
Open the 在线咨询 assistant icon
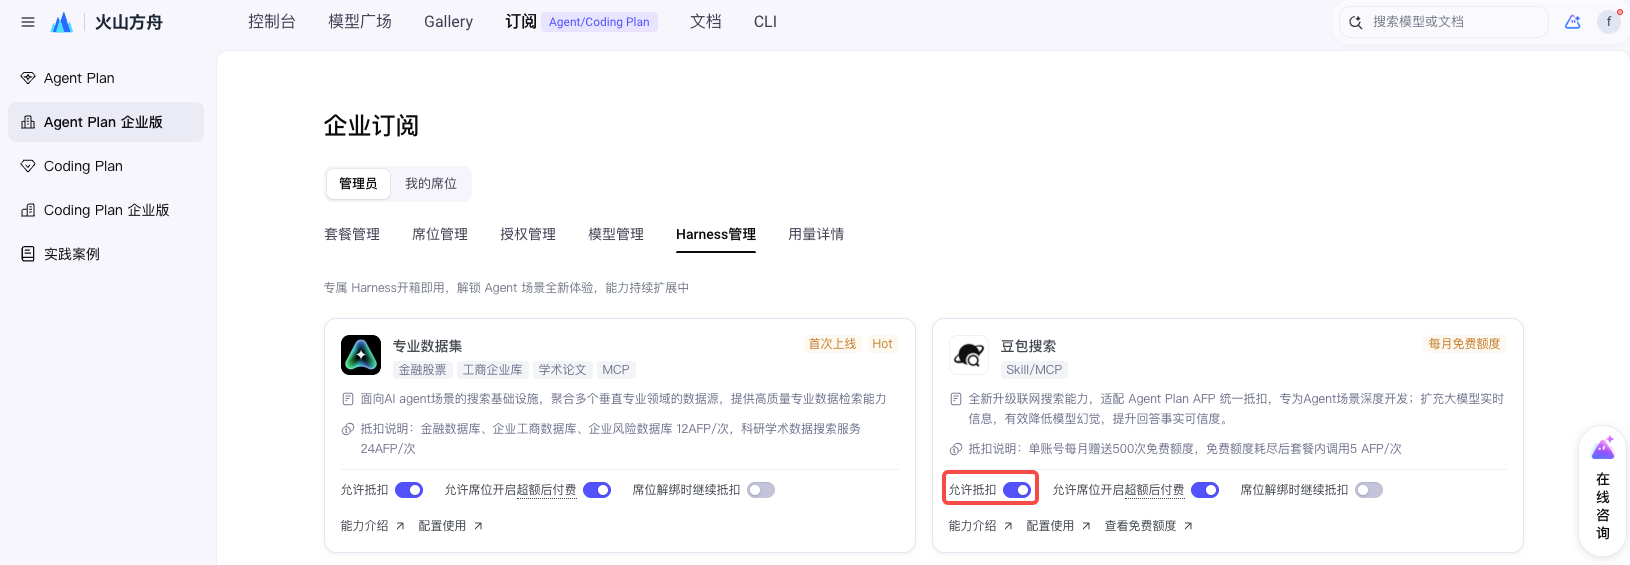1603,448
